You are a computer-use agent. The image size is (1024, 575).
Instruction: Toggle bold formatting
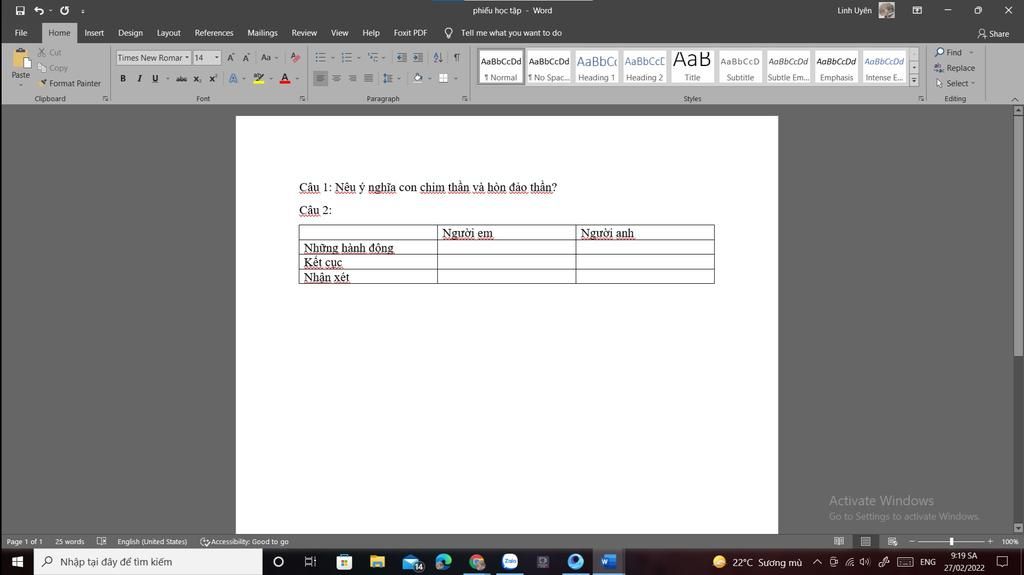(x=123, y=78)
